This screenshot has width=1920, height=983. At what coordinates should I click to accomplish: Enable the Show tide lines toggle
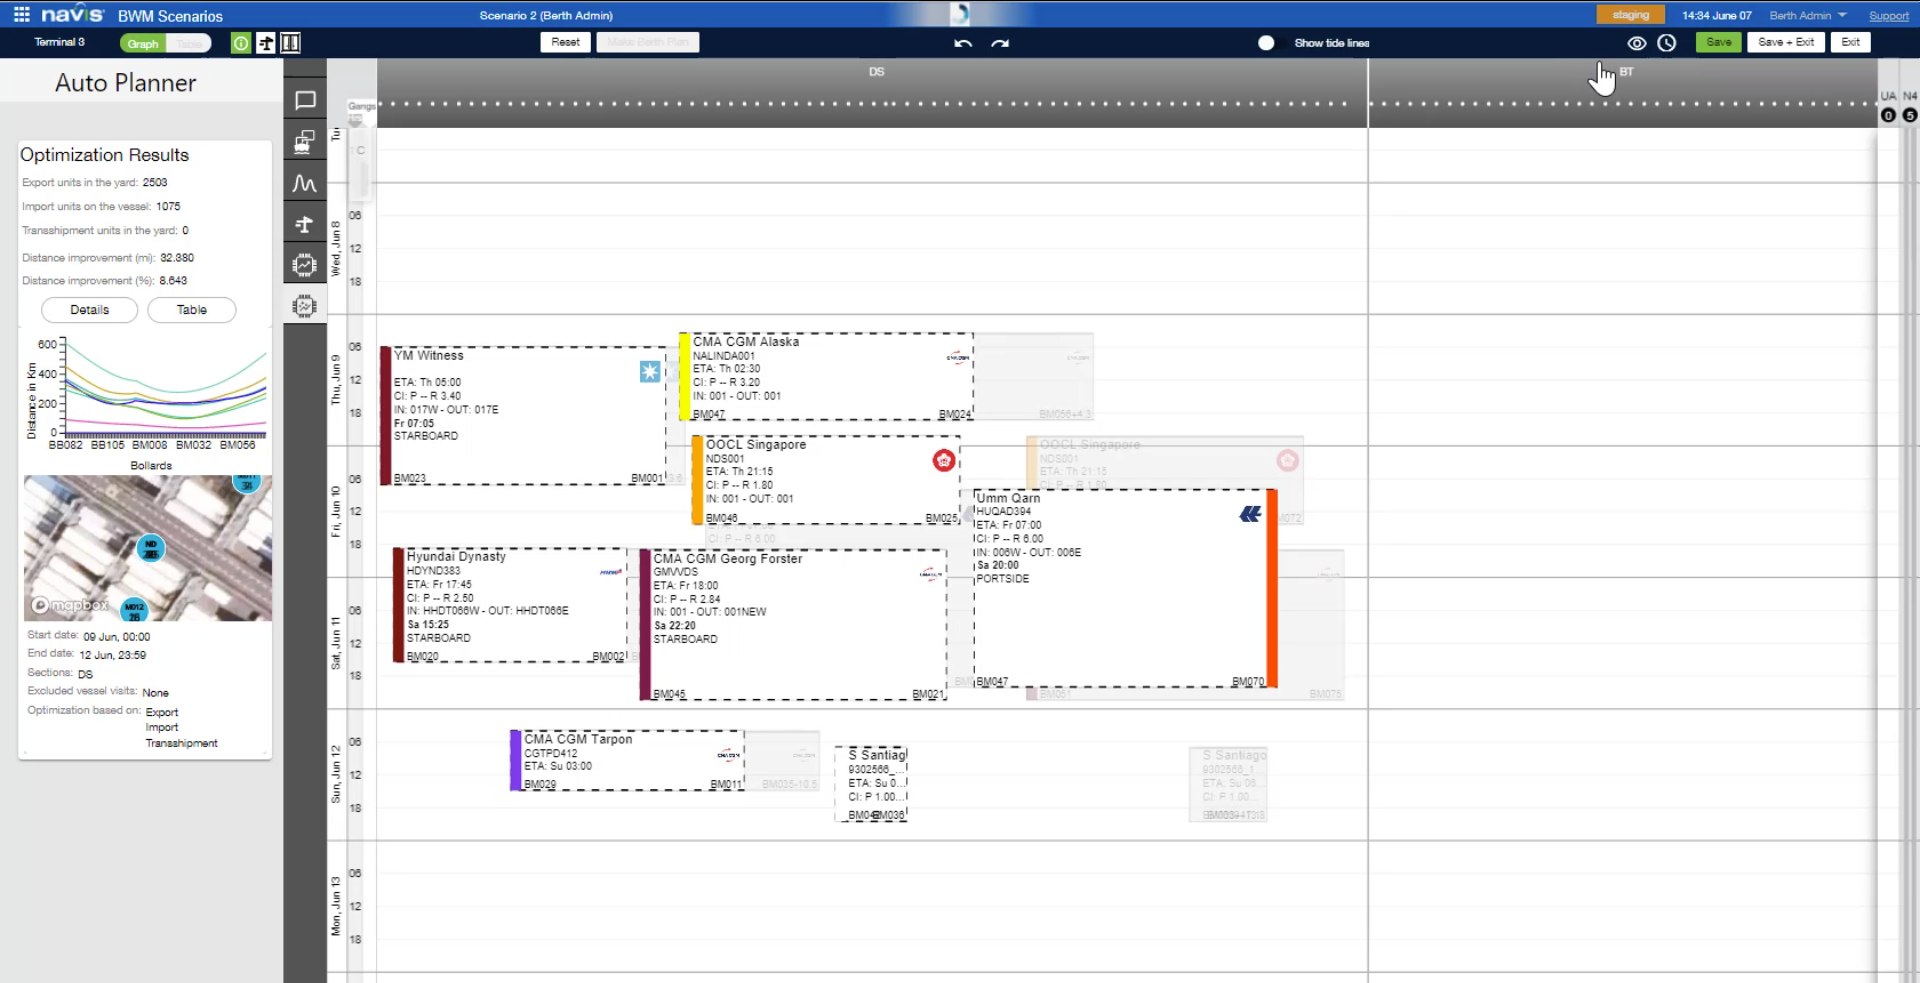pyautogui.click(x=1266, y=43)
